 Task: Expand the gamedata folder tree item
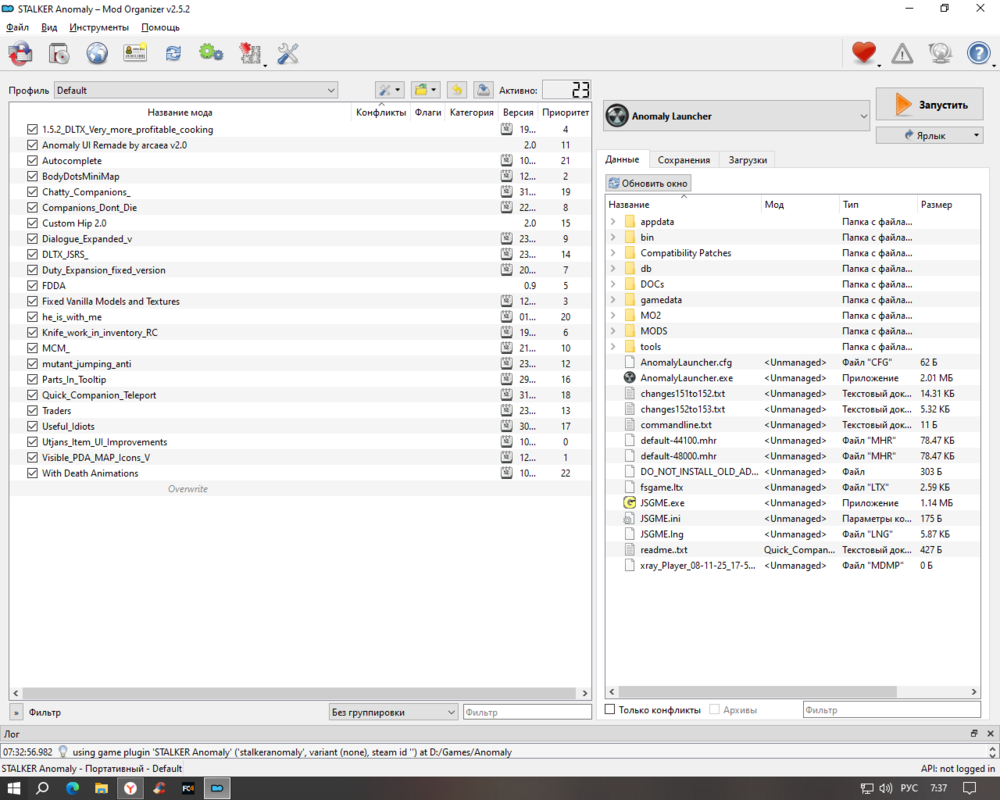tap(613, 300)
